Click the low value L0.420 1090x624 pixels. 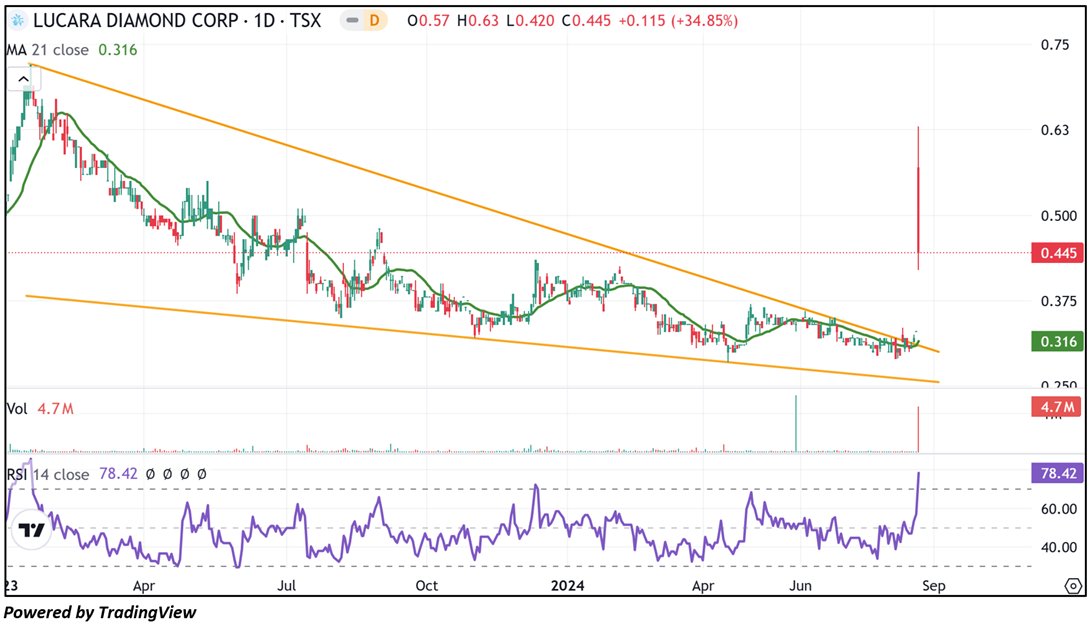click(x=530, y=21)
